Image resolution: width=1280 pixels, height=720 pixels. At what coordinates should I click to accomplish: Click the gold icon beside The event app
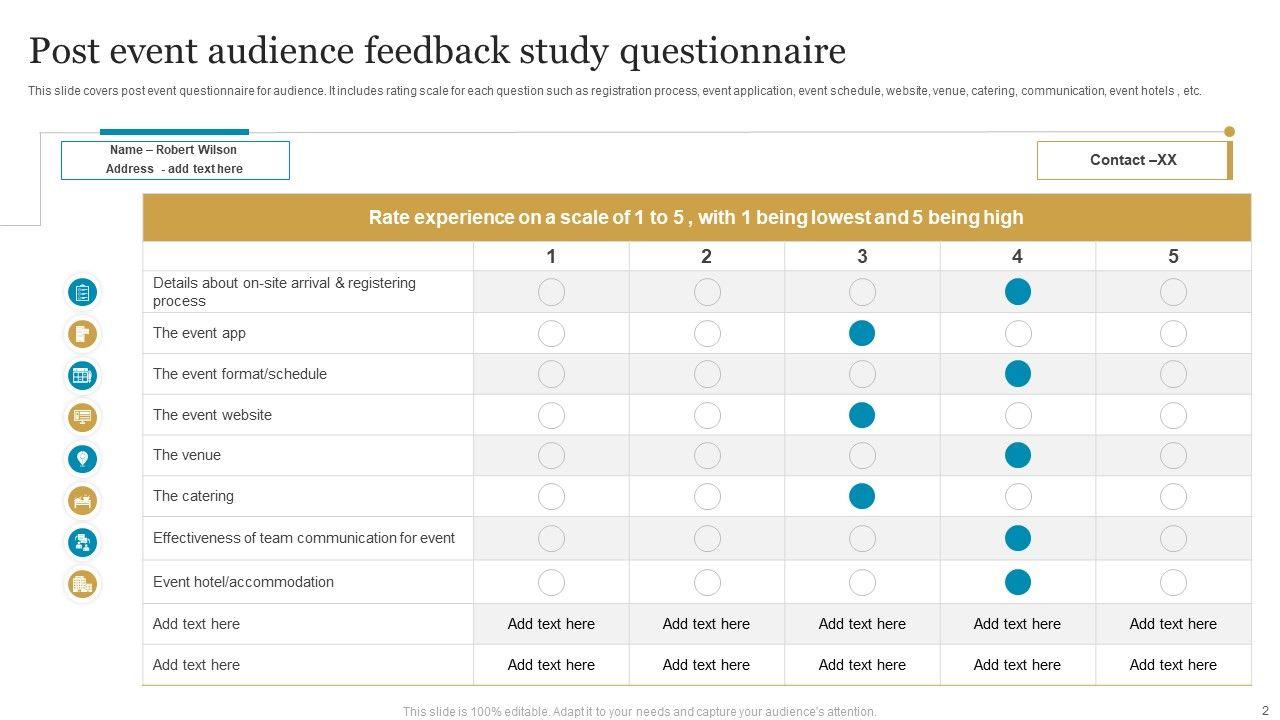[x=82, y=333]
